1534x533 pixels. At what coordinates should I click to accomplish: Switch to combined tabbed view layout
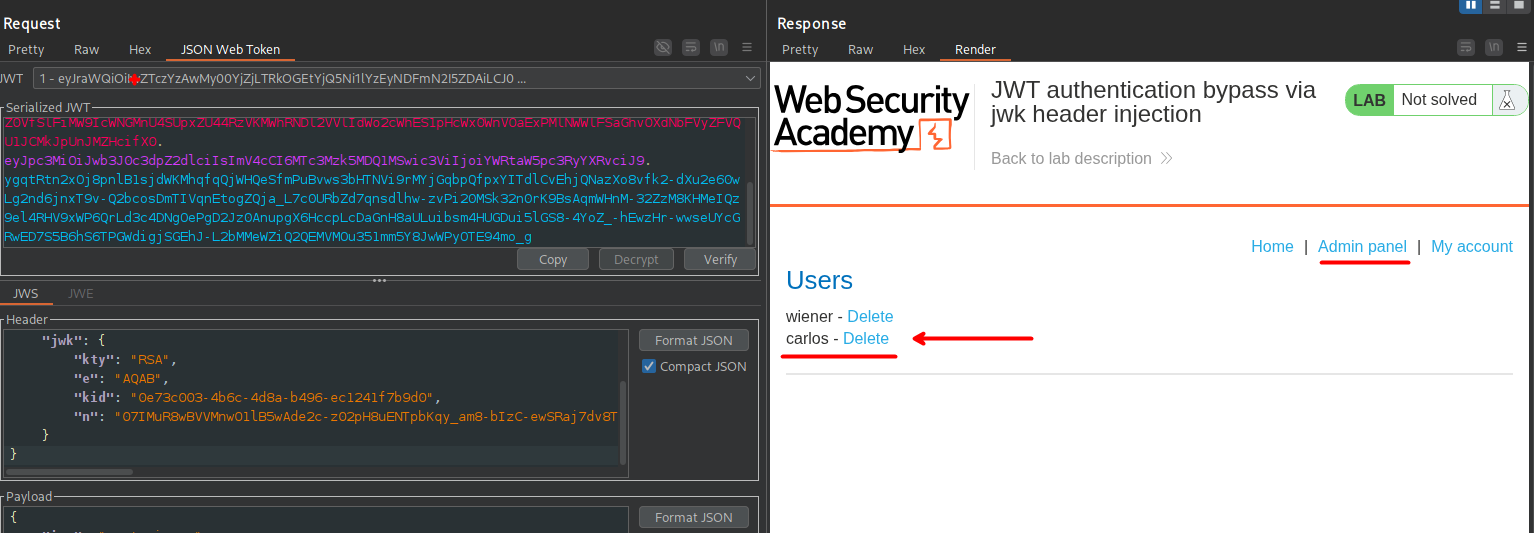point(1519,5)
